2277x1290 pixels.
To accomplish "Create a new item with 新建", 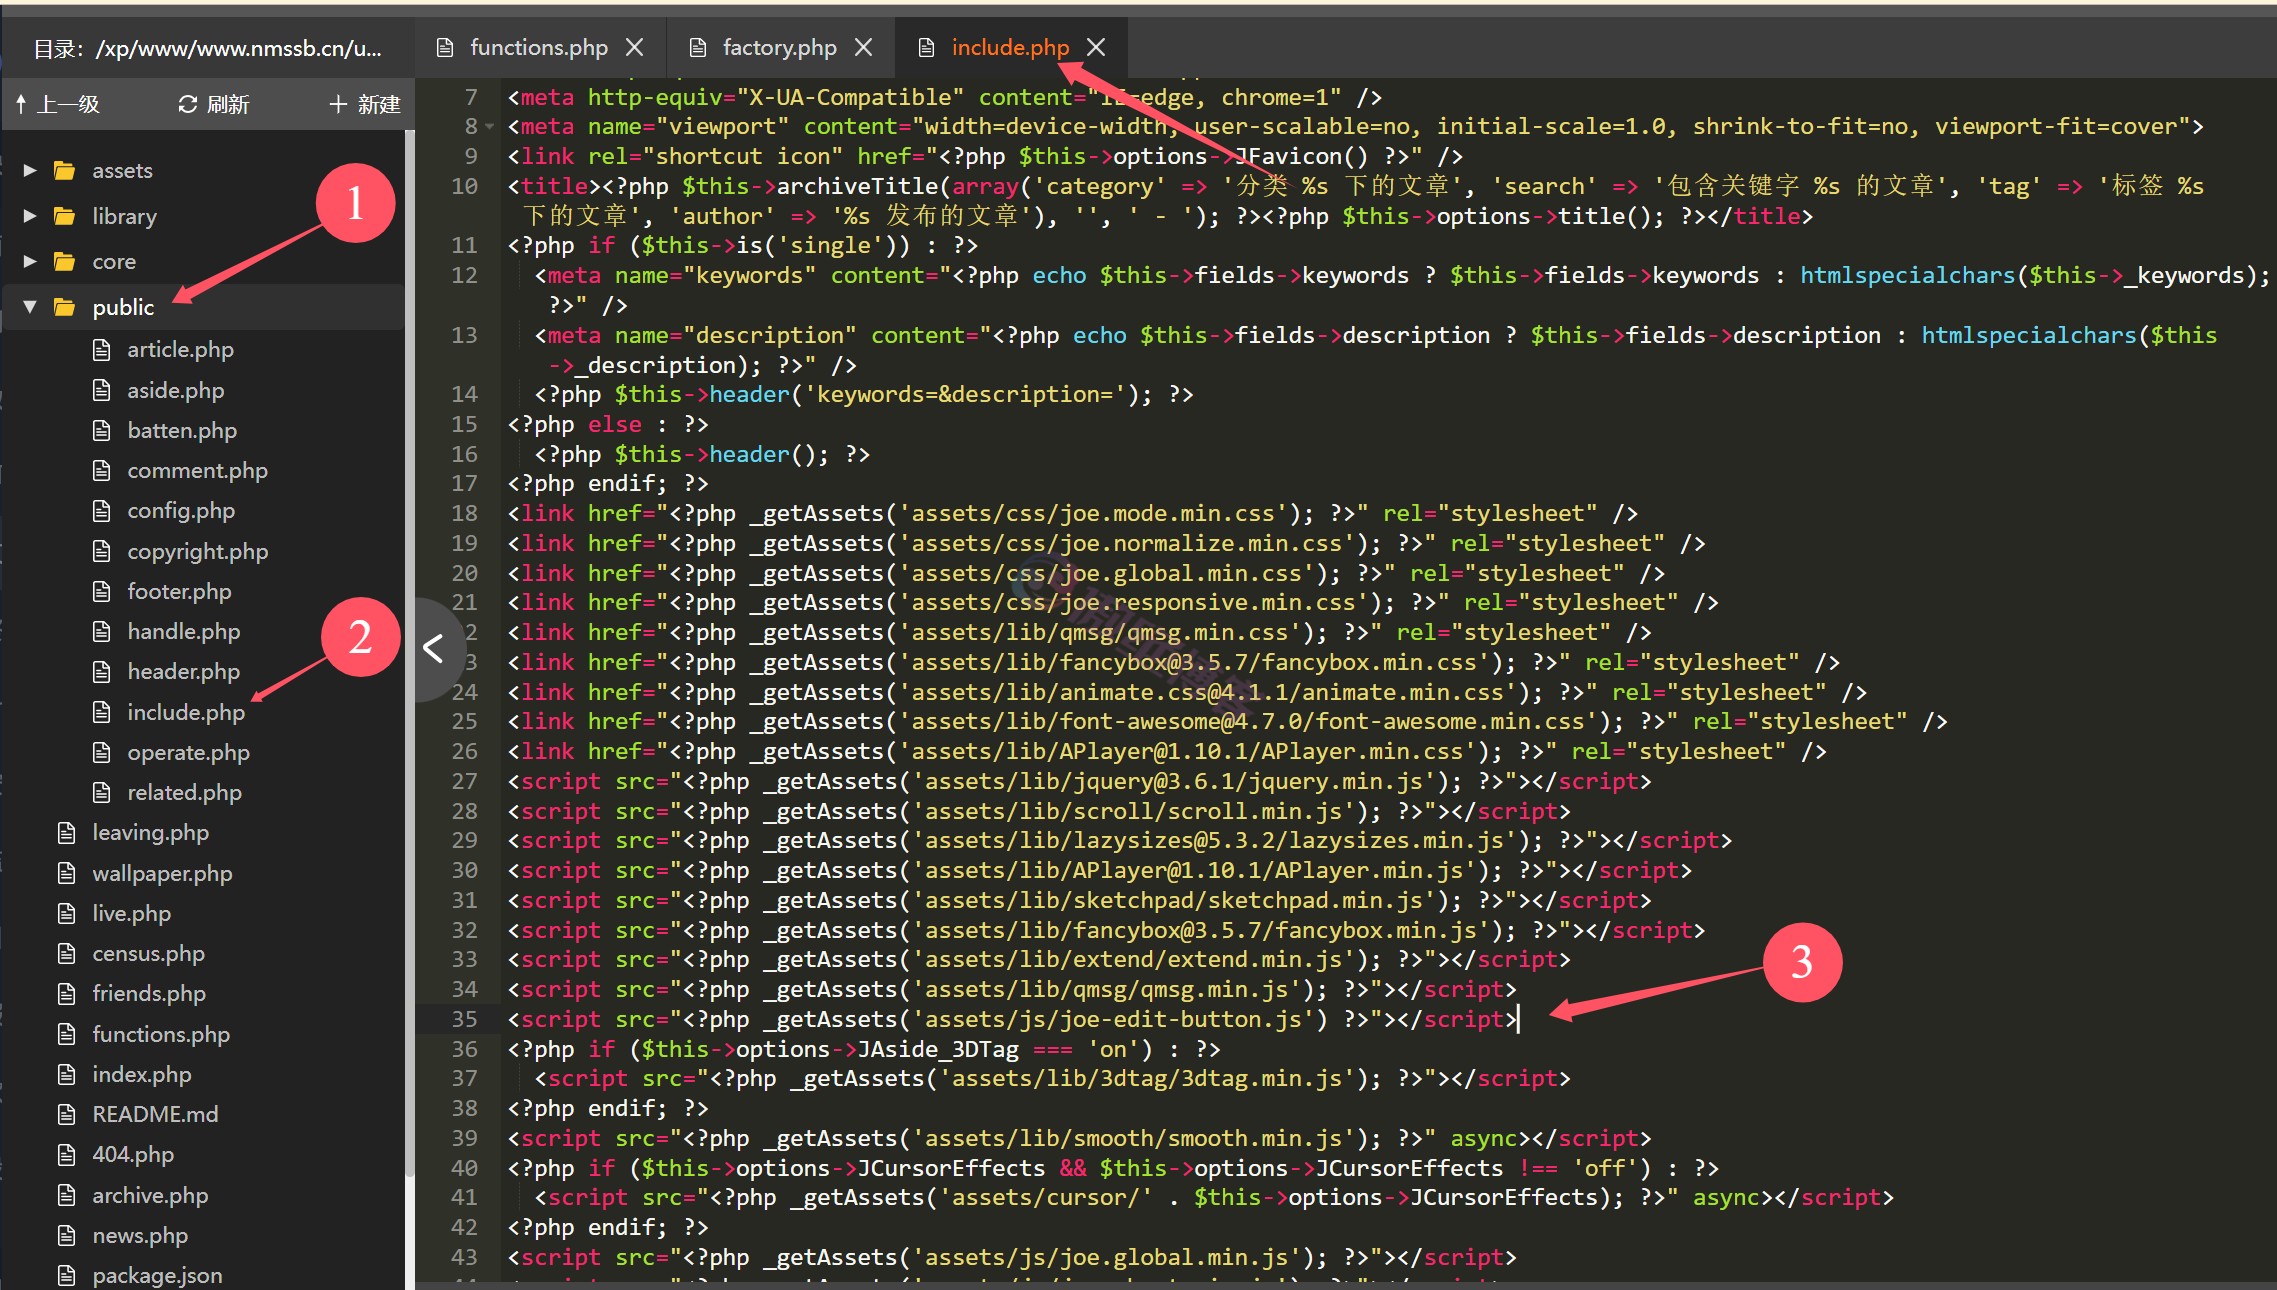I will (x=365, y=104).
